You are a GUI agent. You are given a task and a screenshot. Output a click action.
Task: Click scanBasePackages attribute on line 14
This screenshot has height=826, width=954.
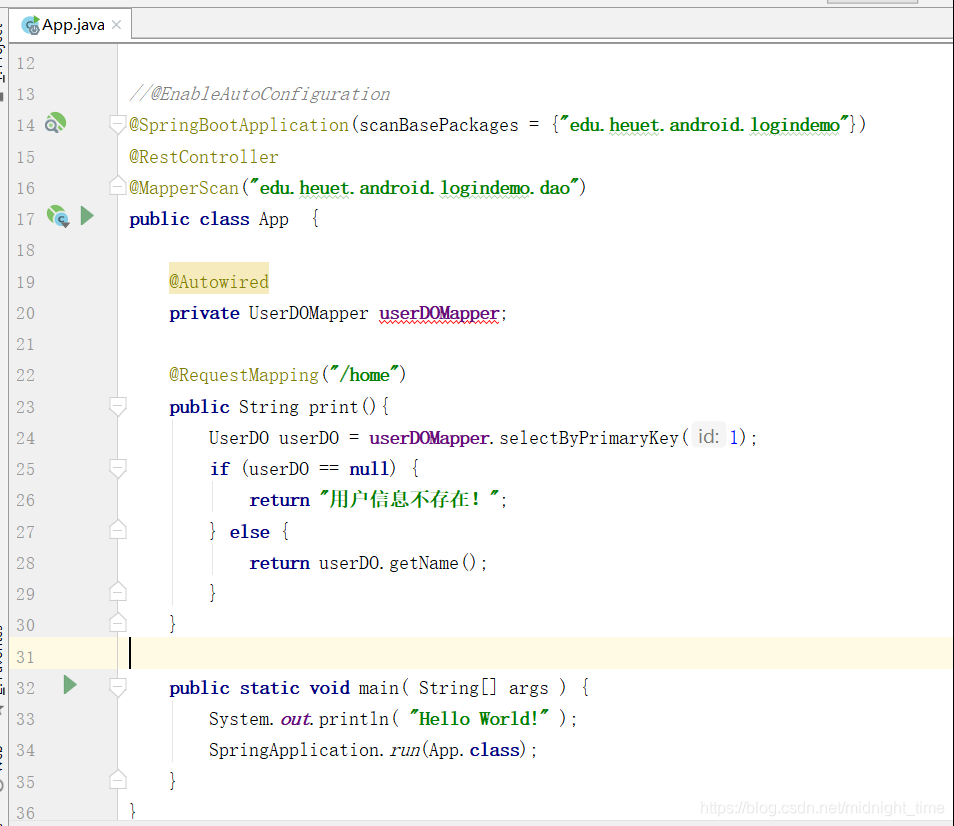point(439,125)
